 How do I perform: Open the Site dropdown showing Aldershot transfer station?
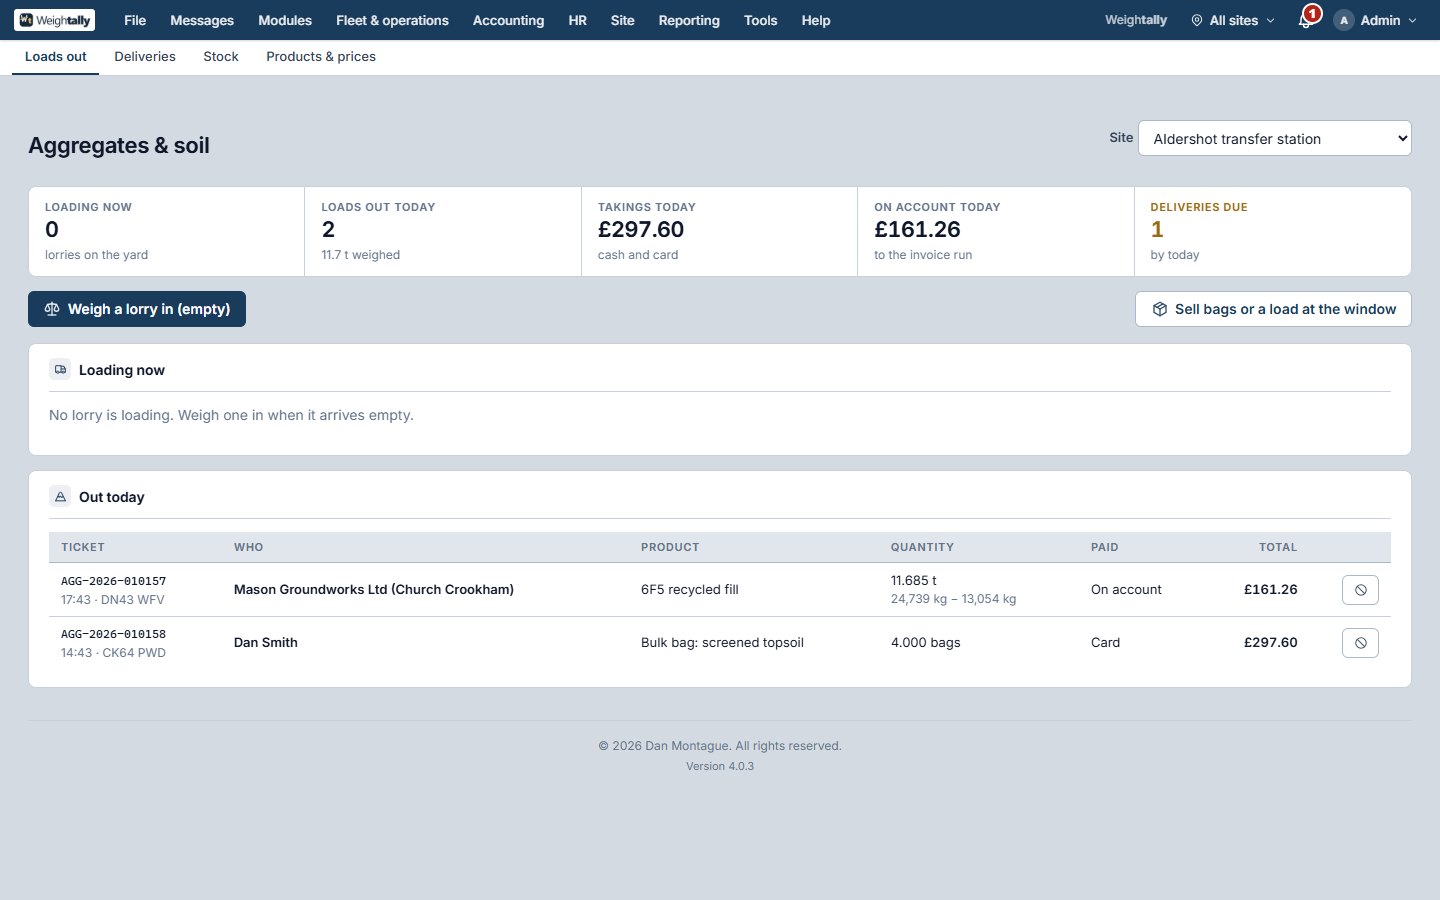point(1275,139)
